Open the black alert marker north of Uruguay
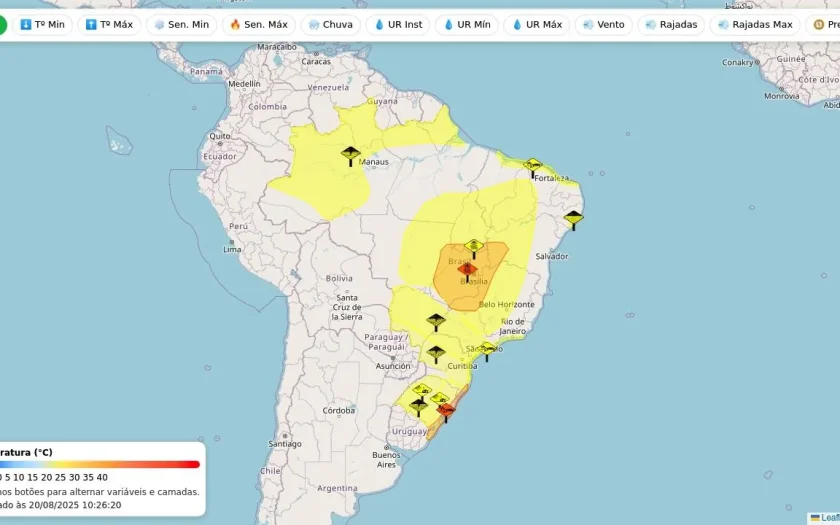 pos(418,407)
